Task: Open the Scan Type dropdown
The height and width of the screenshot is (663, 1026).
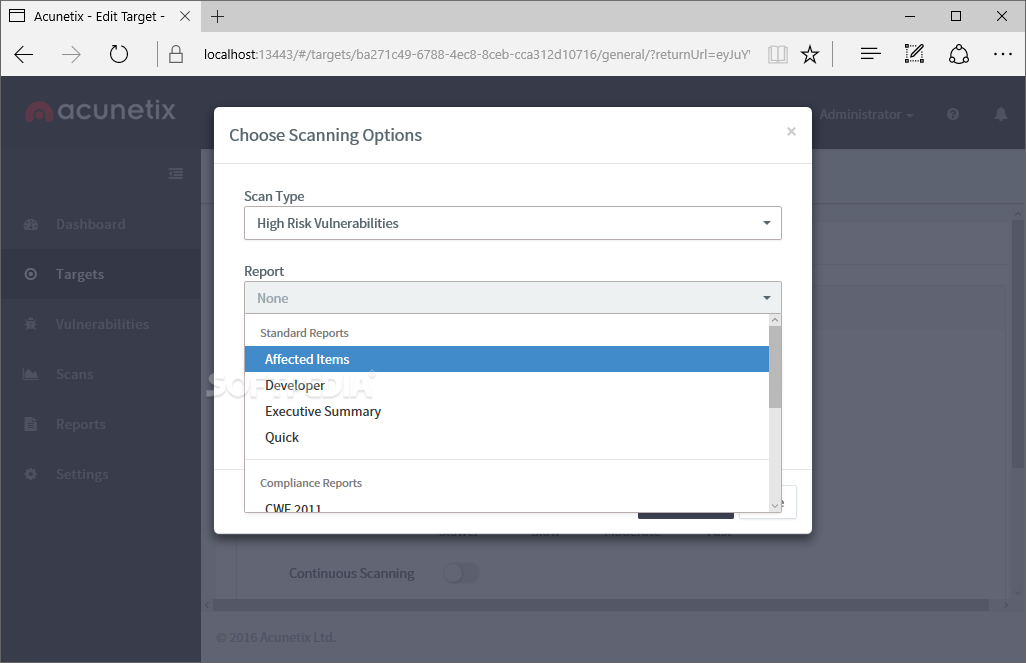Action: [x=512, y=223]
